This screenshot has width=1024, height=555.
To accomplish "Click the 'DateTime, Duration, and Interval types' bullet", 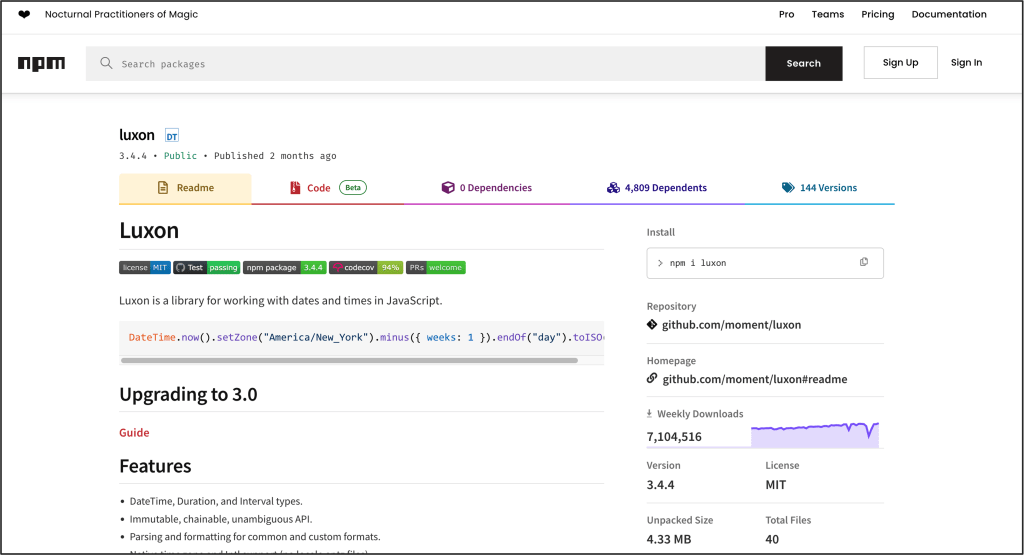I will (216, 501).
